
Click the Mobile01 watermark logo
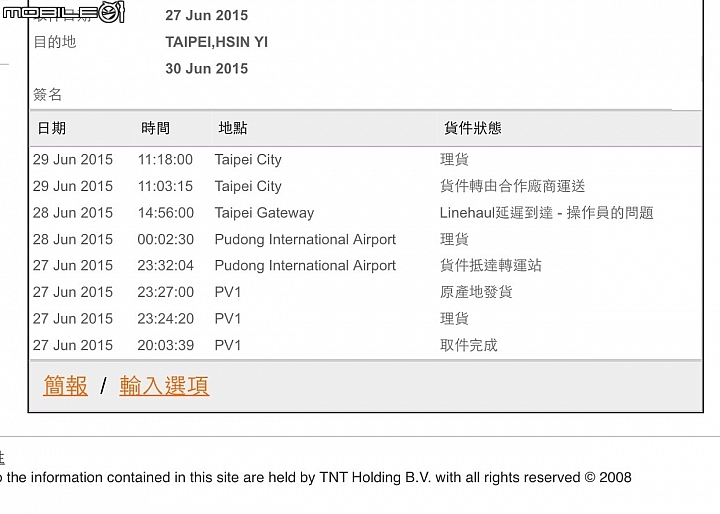63,12
